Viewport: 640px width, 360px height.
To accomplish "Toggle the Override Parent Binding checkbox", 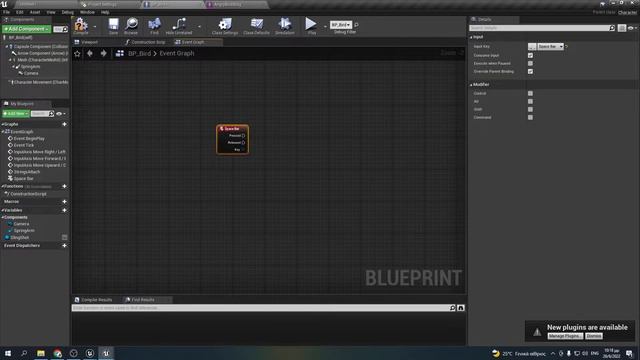I will pyautogui.click(x=530, y=71).
